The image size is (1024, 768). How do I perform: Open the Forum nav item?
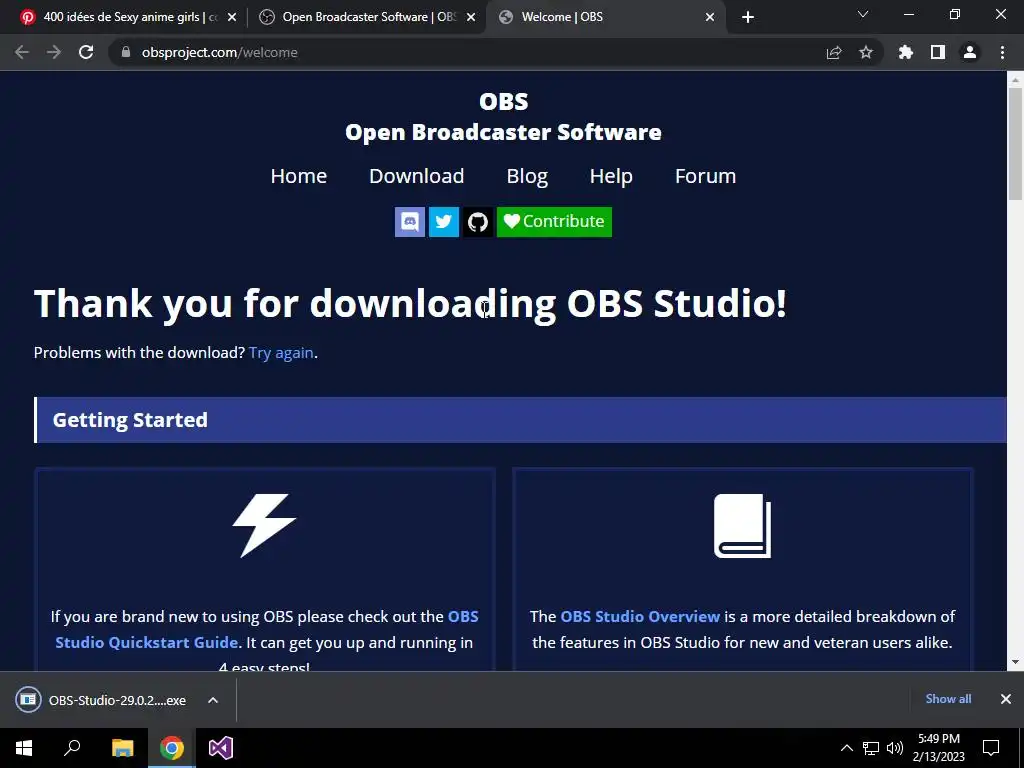pos(705,176)
